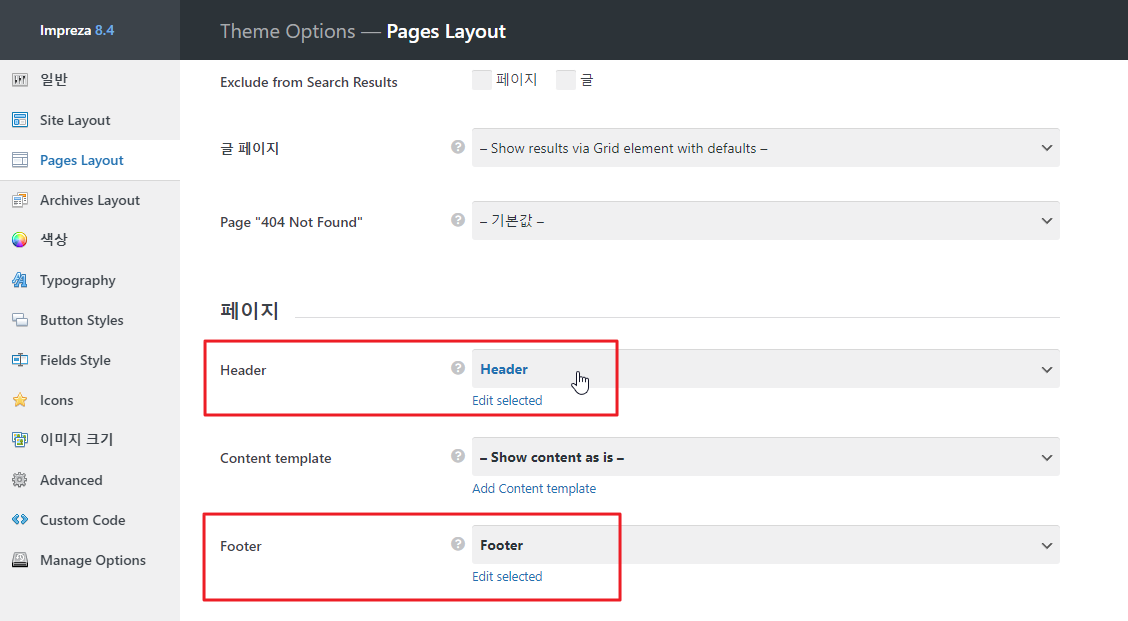The width and height of the screenshot is (1128, 621).
Task: Click the 색상 color wheel icon
Action: click(x=20, y=240)
